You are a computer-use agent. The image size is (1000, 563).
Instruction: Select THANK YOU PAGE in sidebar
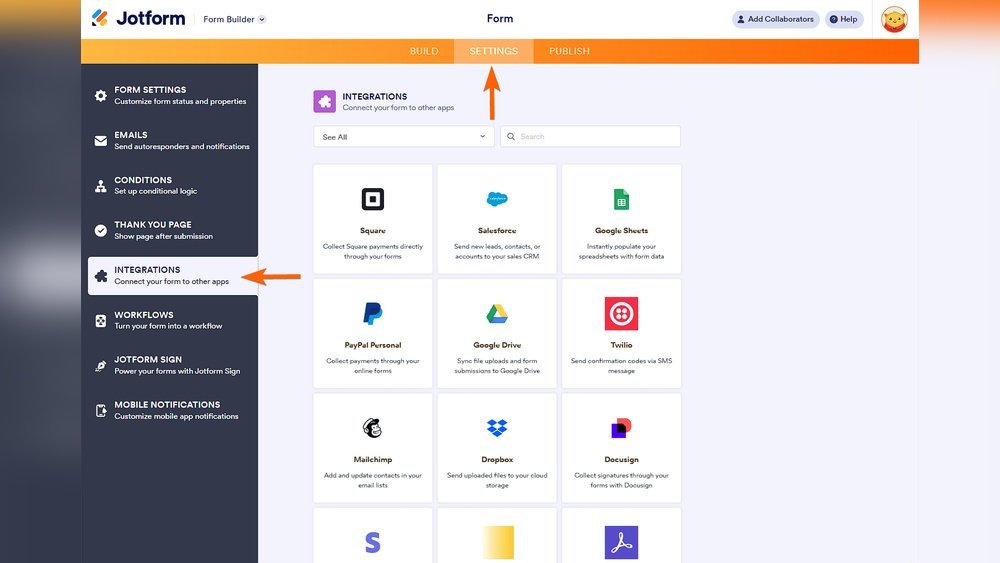click(x=172, y=230)
